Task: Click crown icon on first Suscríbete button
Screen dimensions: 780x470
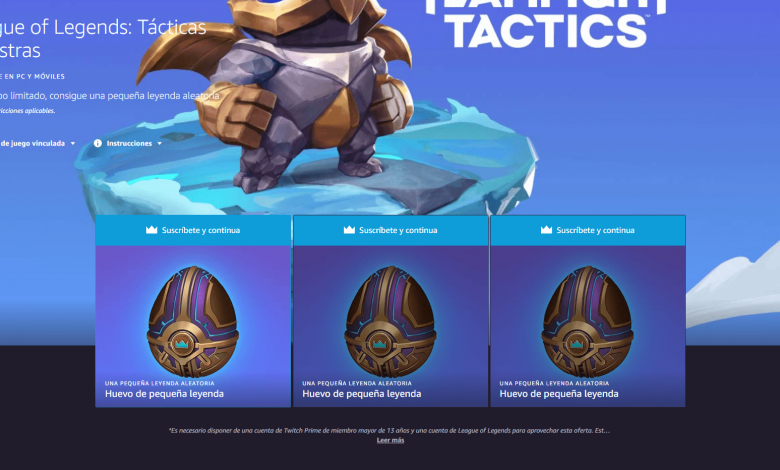Action: (151, 230)
